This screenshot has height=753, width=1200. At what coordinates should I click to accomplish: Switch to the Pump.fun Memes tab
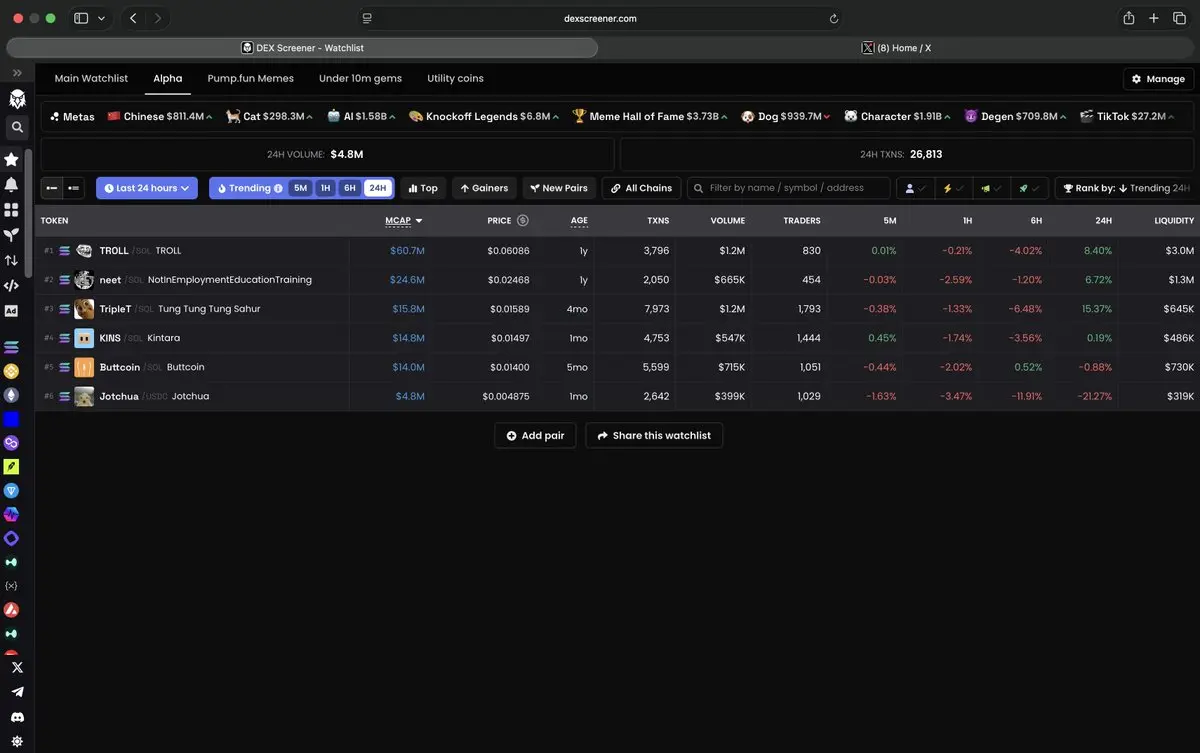(251, 78)
